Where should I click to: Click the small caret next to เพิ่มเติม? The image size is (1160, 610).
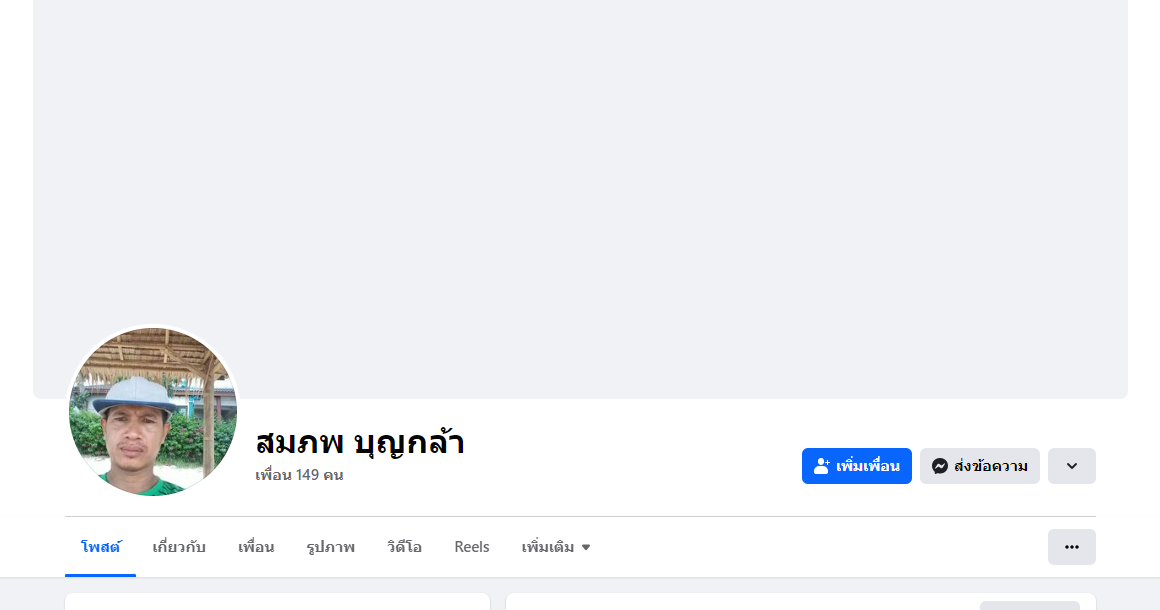pos(586,548)
